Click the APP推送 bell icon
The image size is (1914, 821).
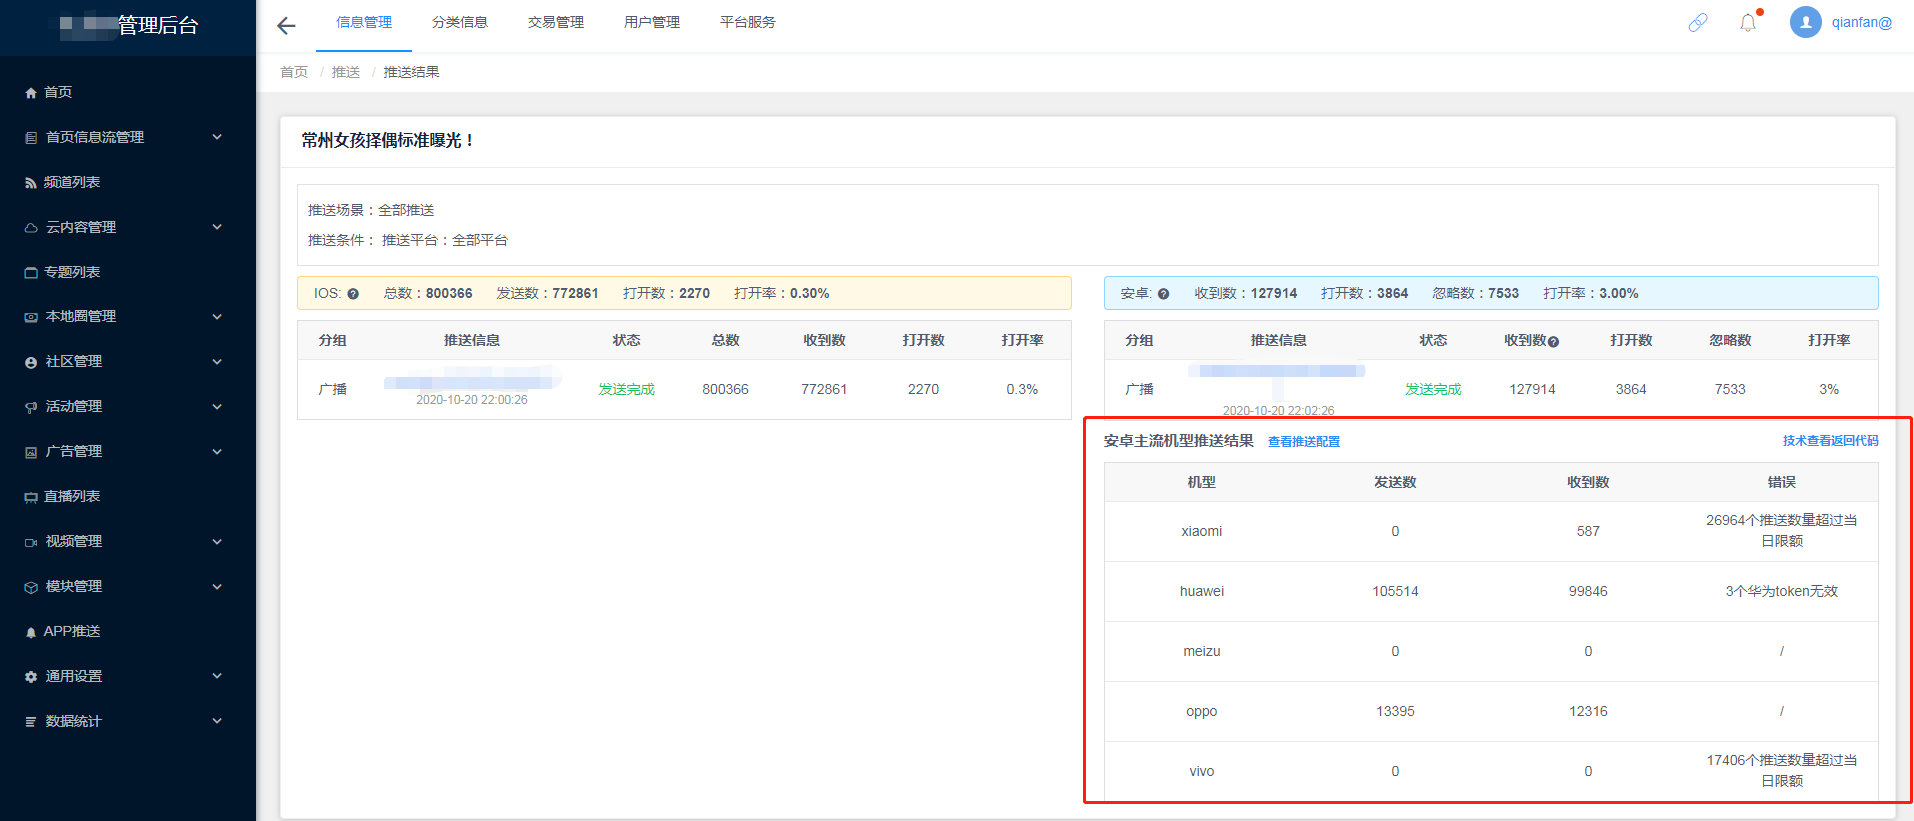coord(31,632)
